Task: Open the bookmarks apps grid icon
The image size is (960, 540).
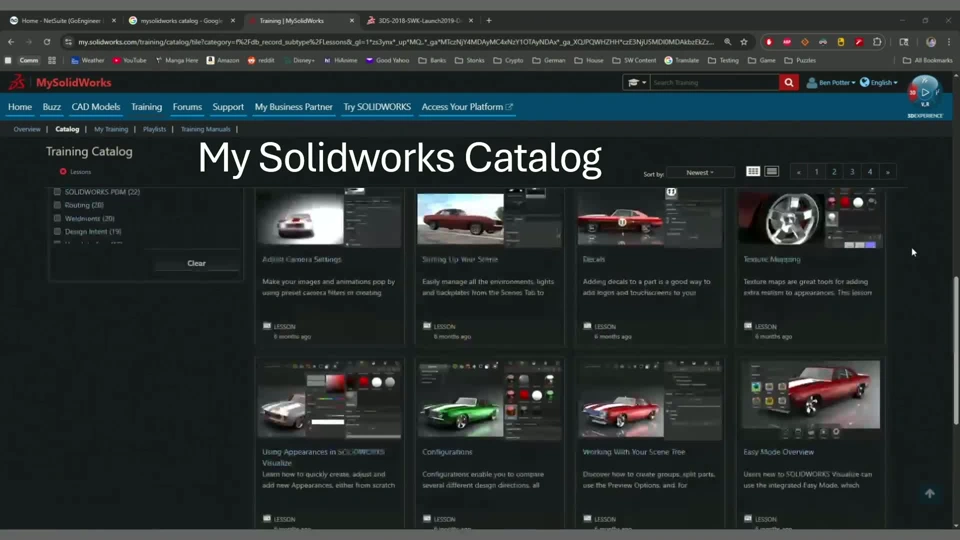Action: 52,61
